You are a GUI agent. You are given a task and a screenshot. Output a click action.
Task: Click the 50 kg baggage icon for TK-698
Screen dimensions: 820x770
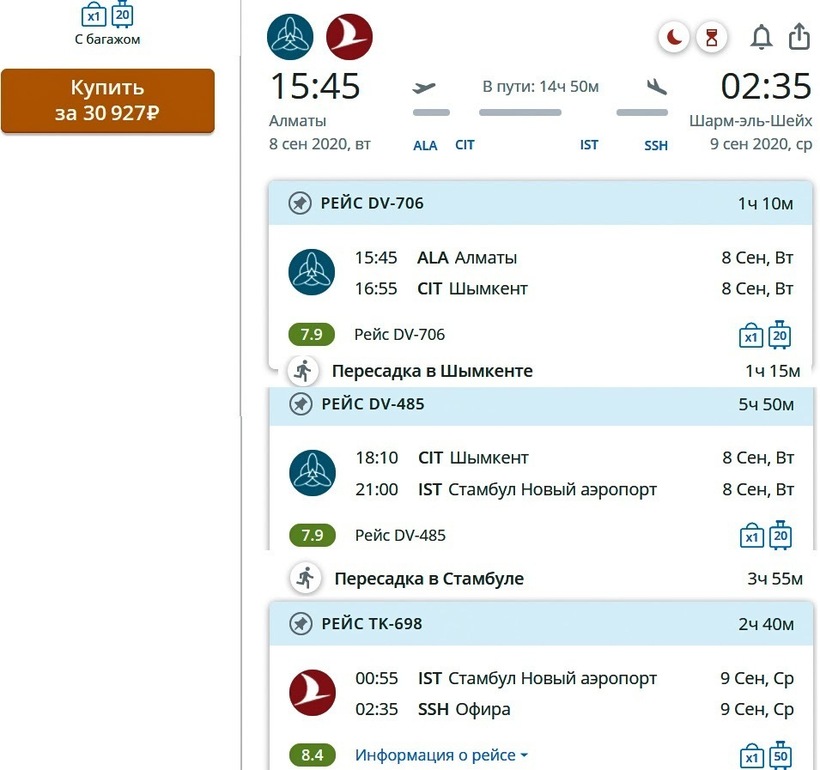[x=780, y=755]
